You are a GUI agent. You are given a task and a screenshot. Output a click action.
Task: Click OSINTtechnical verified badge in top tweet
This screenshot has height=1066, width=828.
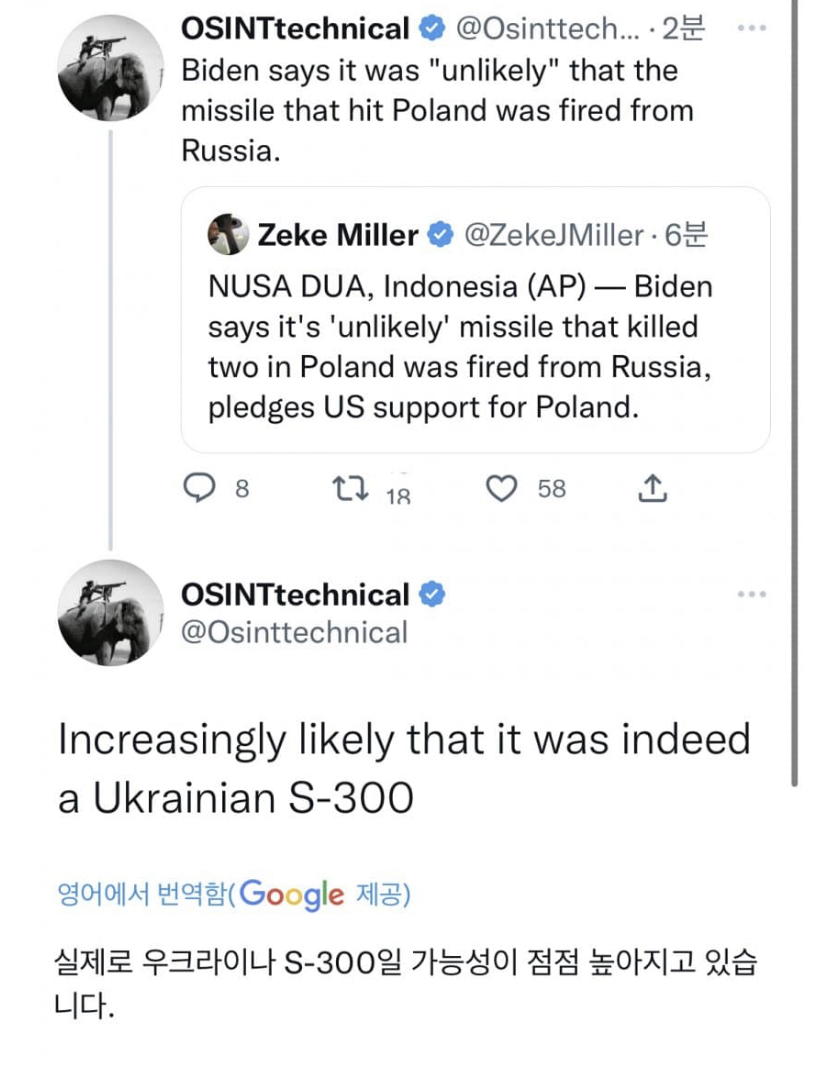(x=432, y=29)
